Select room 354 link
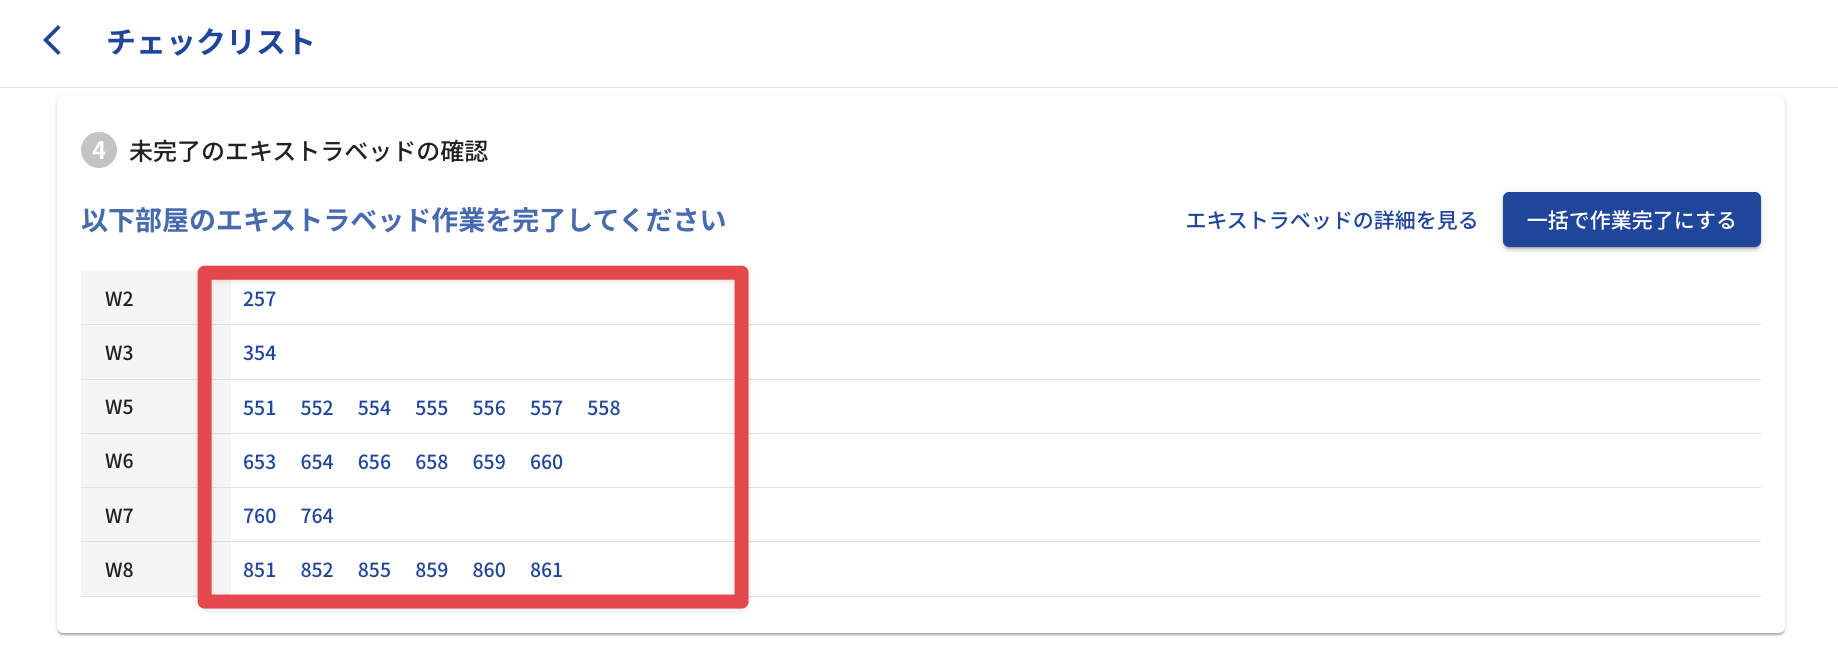 pyautogui.click(x=259, y=353)
